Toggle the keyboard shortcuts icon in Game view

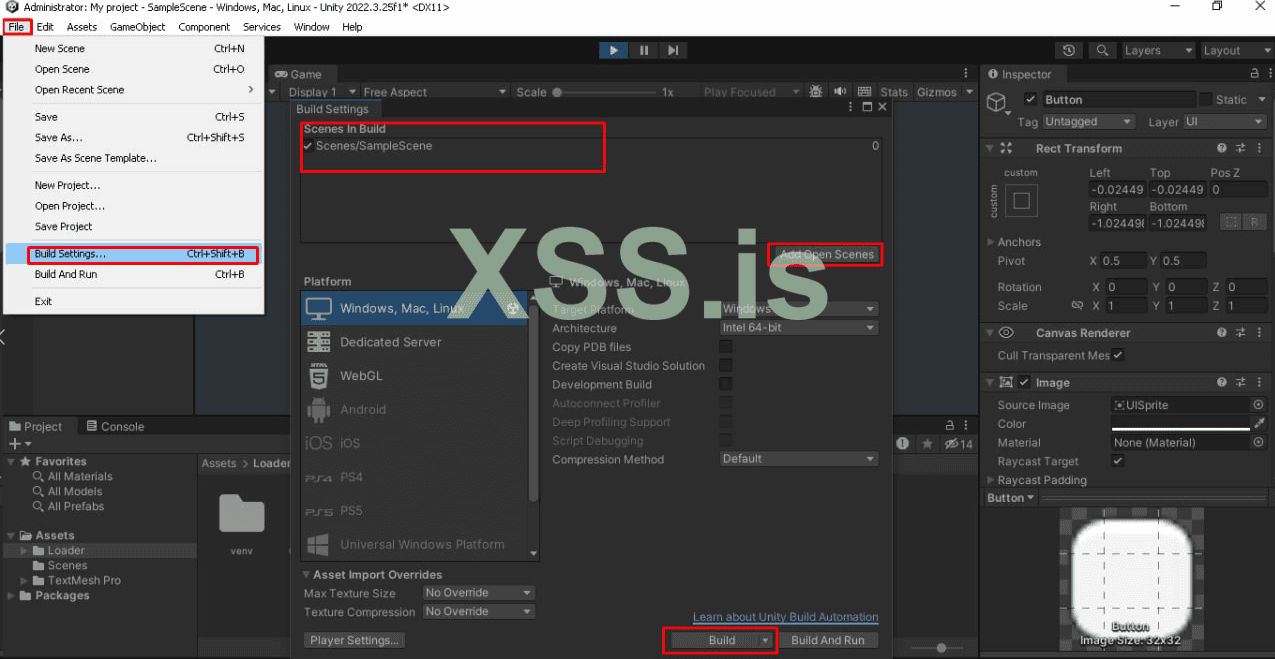coord(863,92)
